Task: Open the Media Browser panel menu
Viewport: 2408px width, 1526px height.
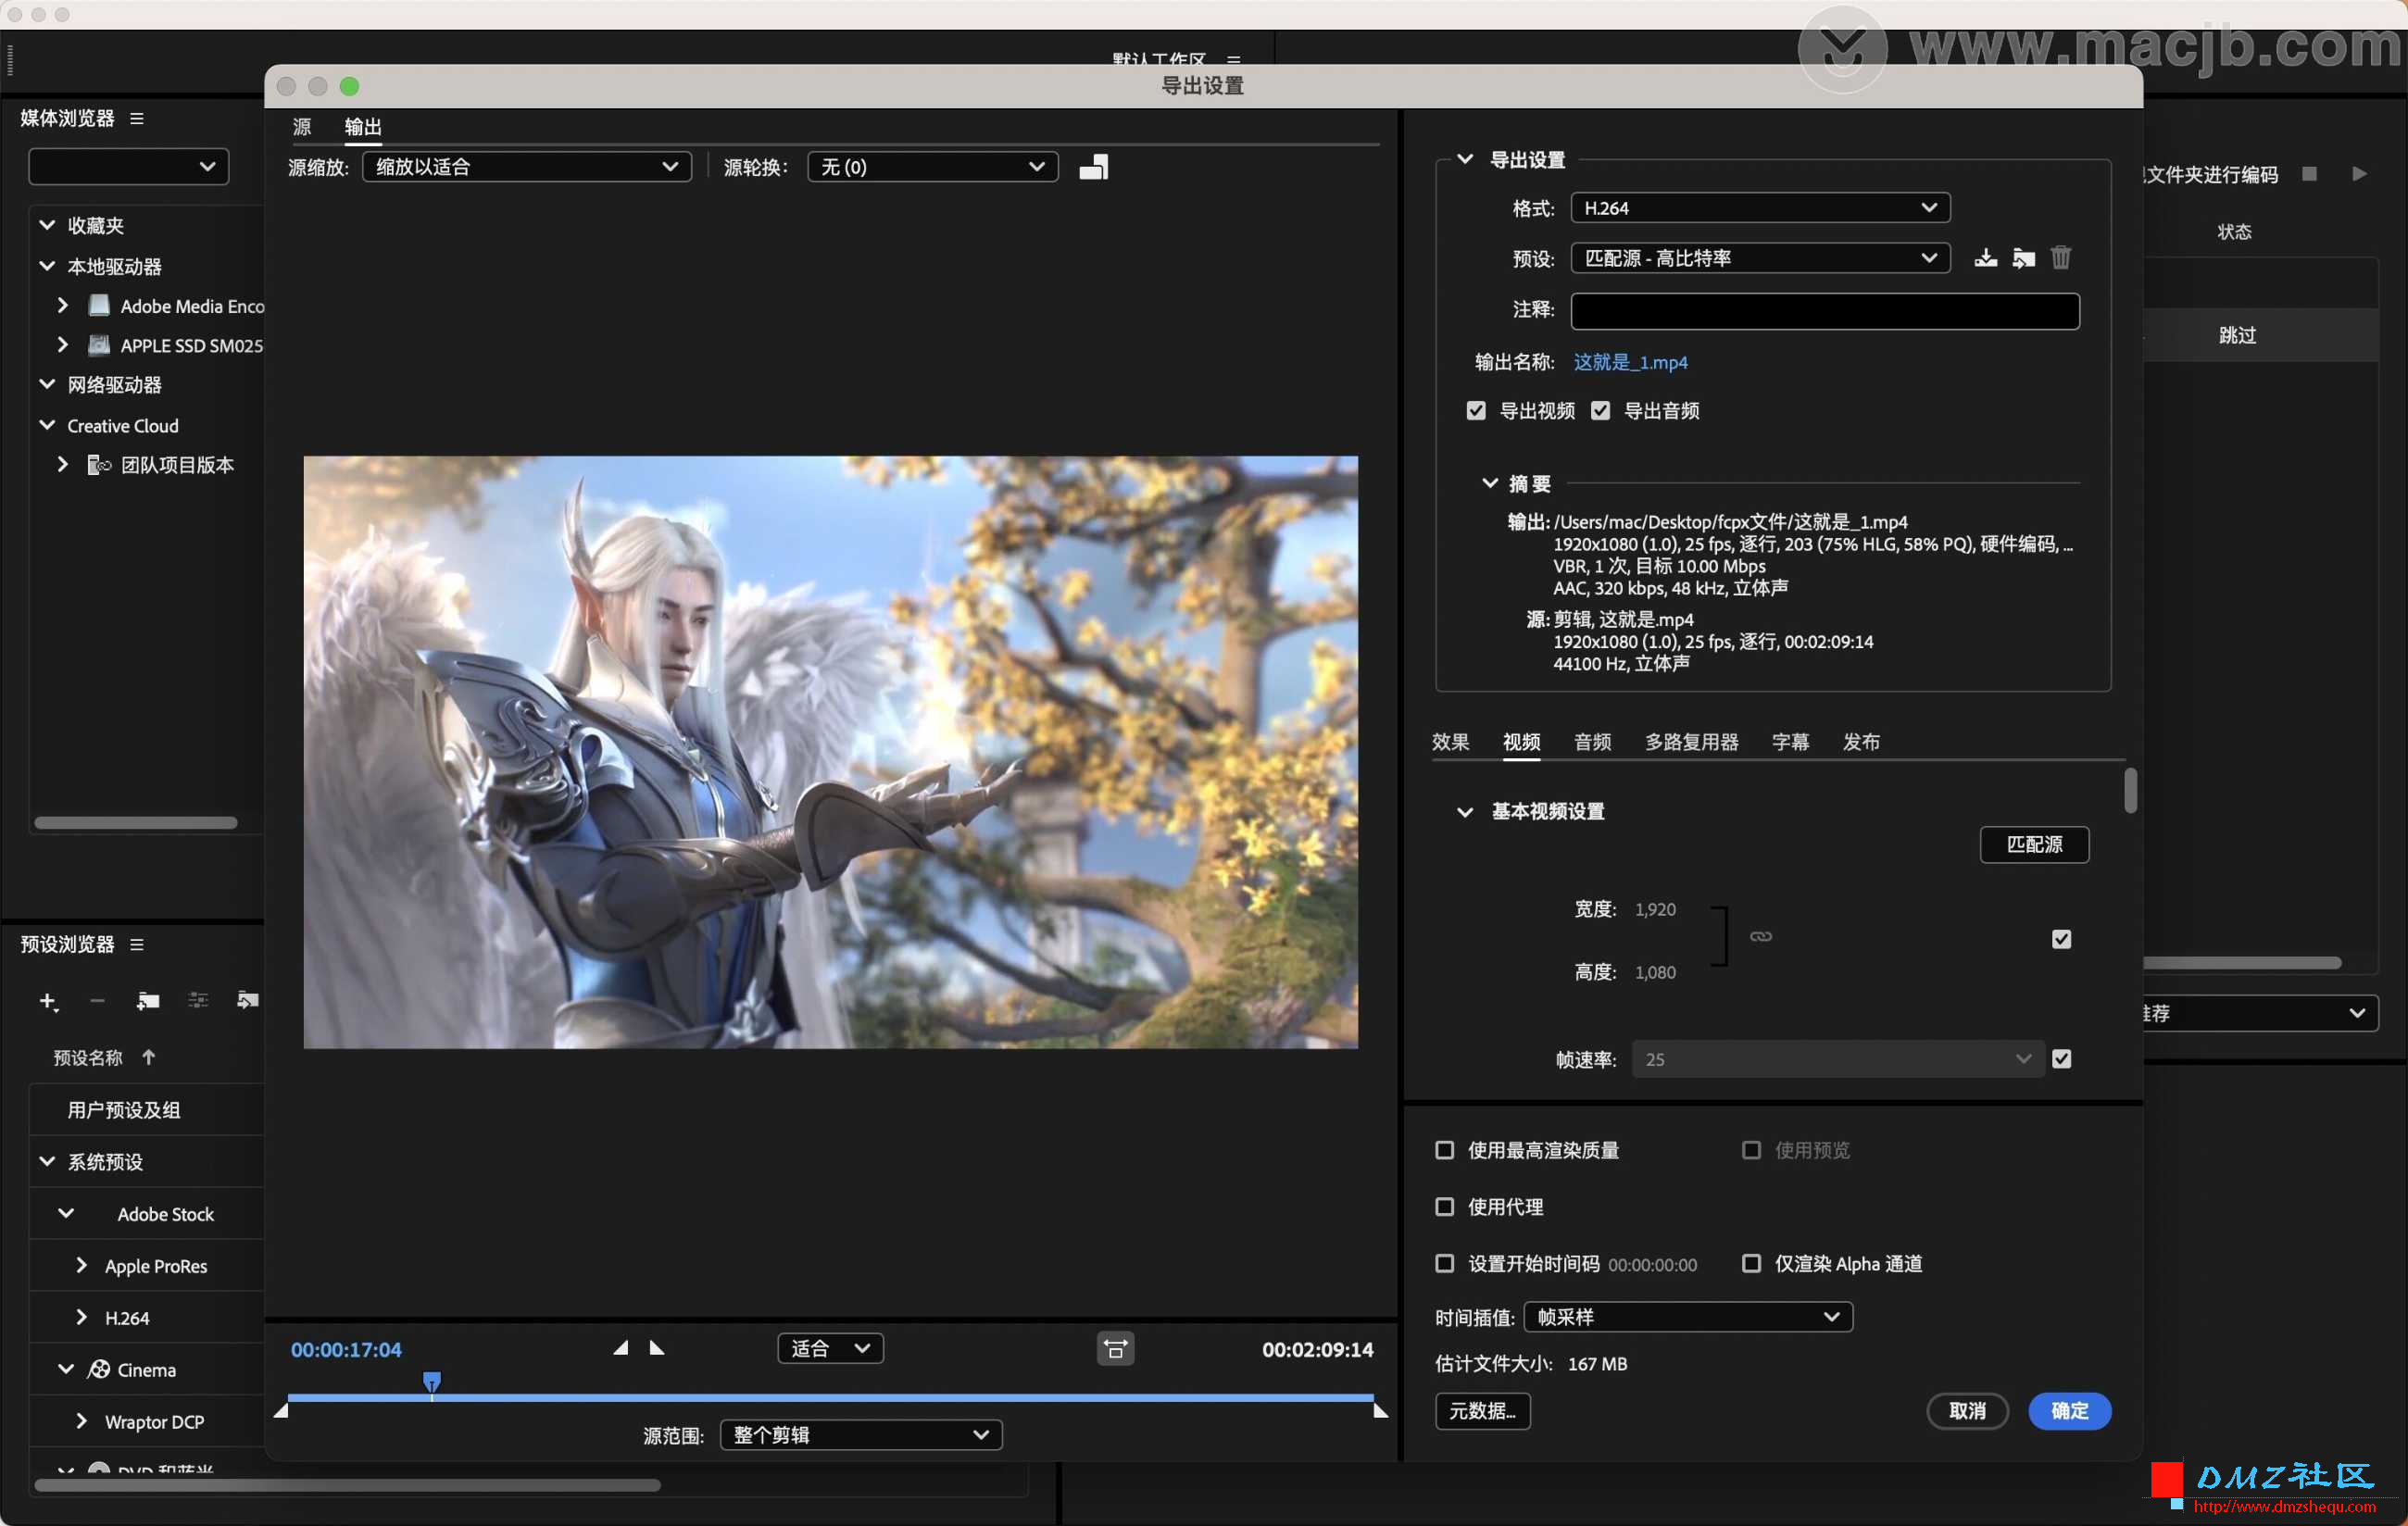Action: 137,119
